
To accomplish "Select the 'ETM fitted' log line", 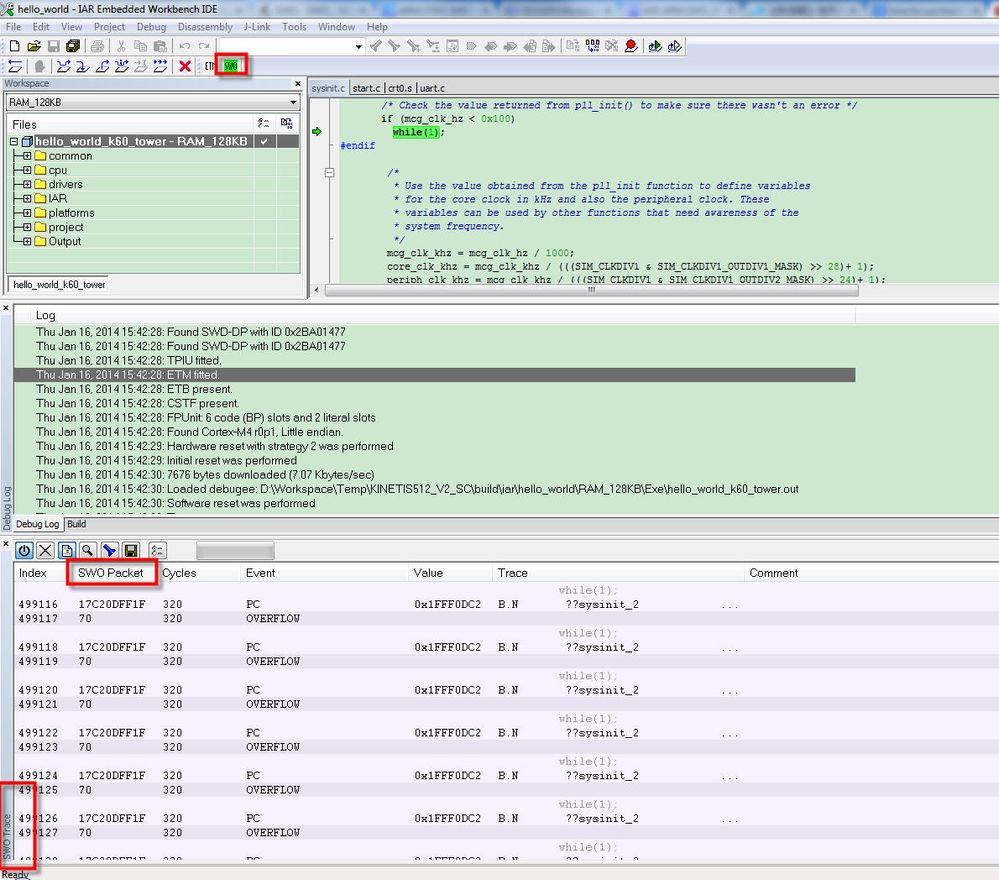I will [x=435, y=375].
